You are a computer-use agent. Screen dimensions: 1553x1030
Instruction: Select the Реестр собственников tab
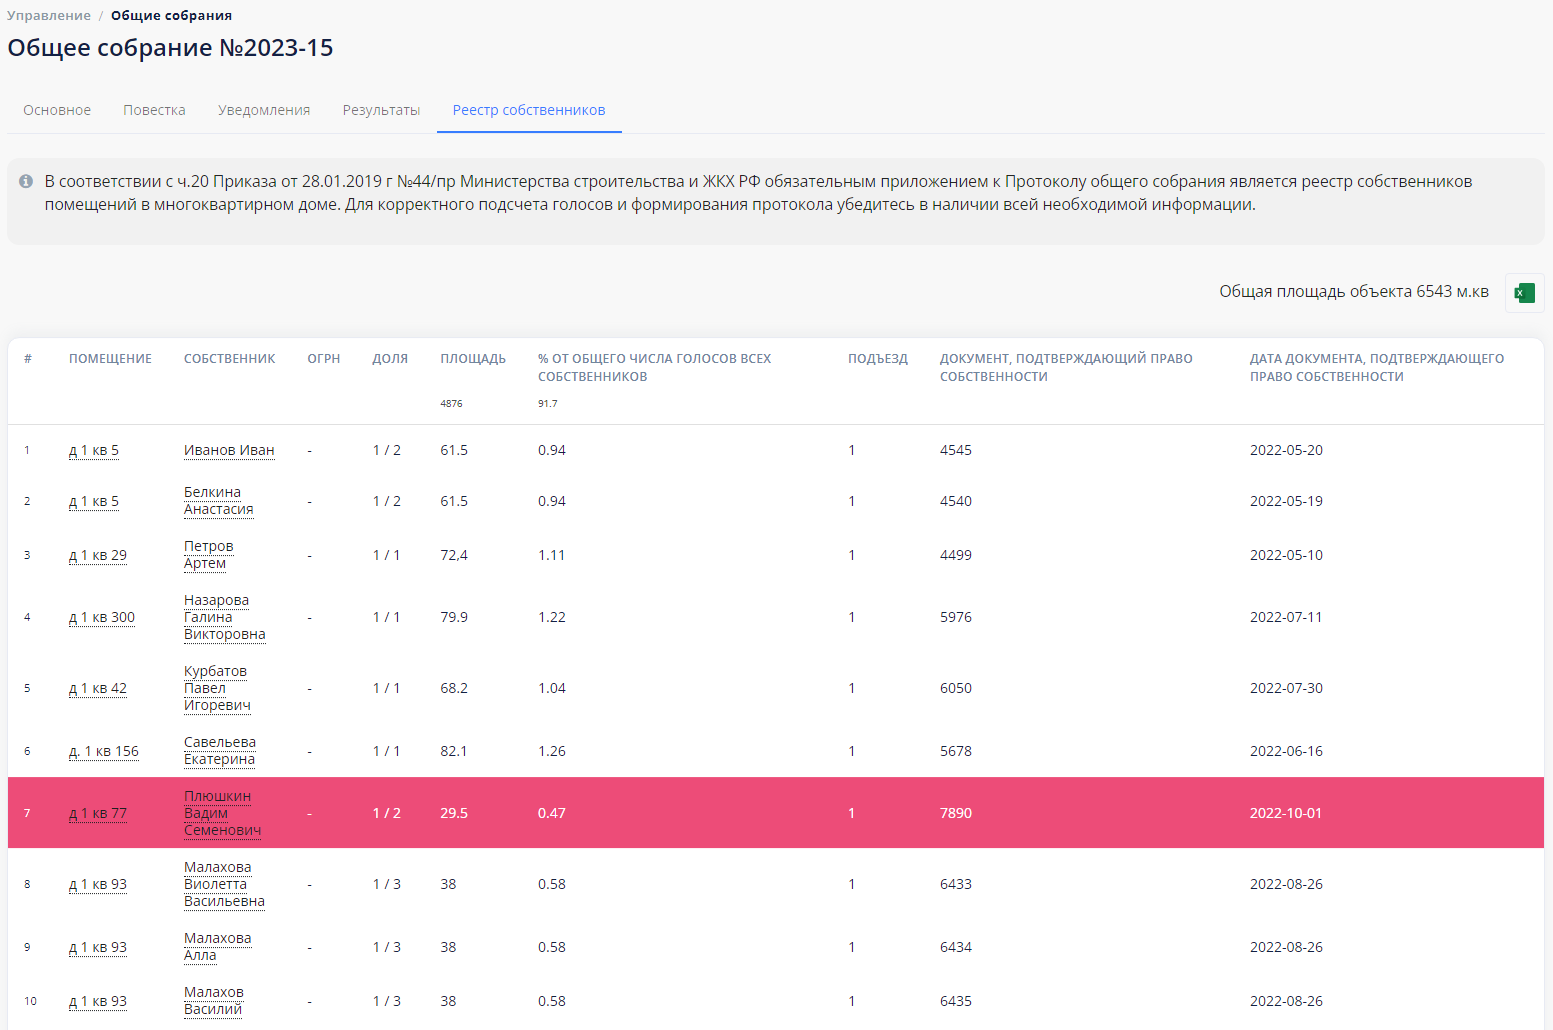click(529, 110)
